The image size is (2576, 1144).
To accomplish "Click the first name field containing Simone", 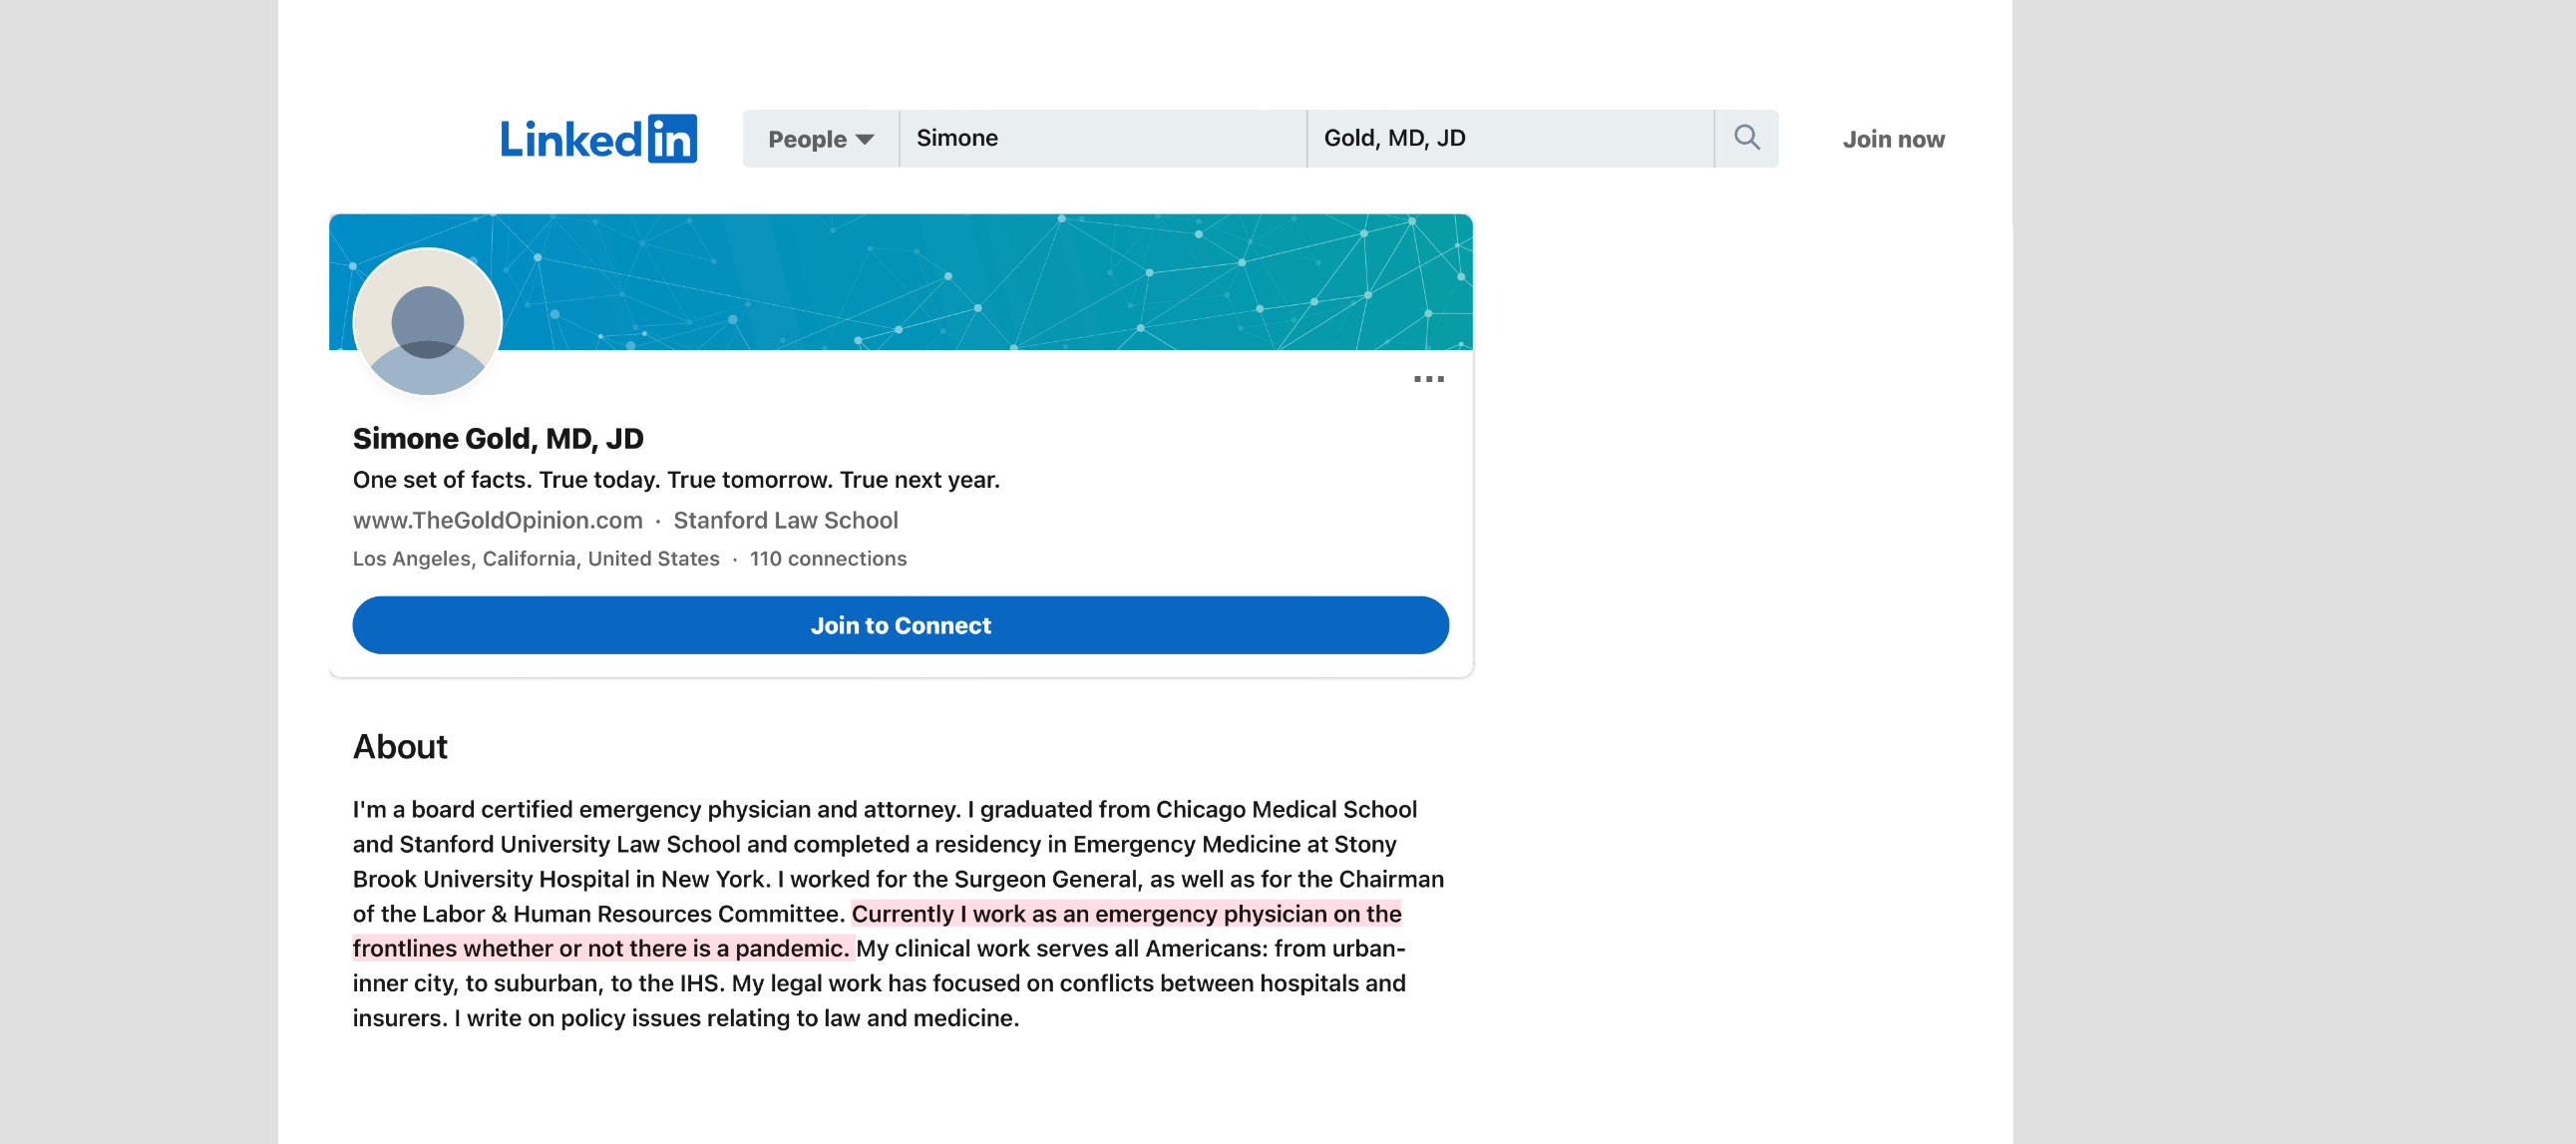I will [1102, 138].
